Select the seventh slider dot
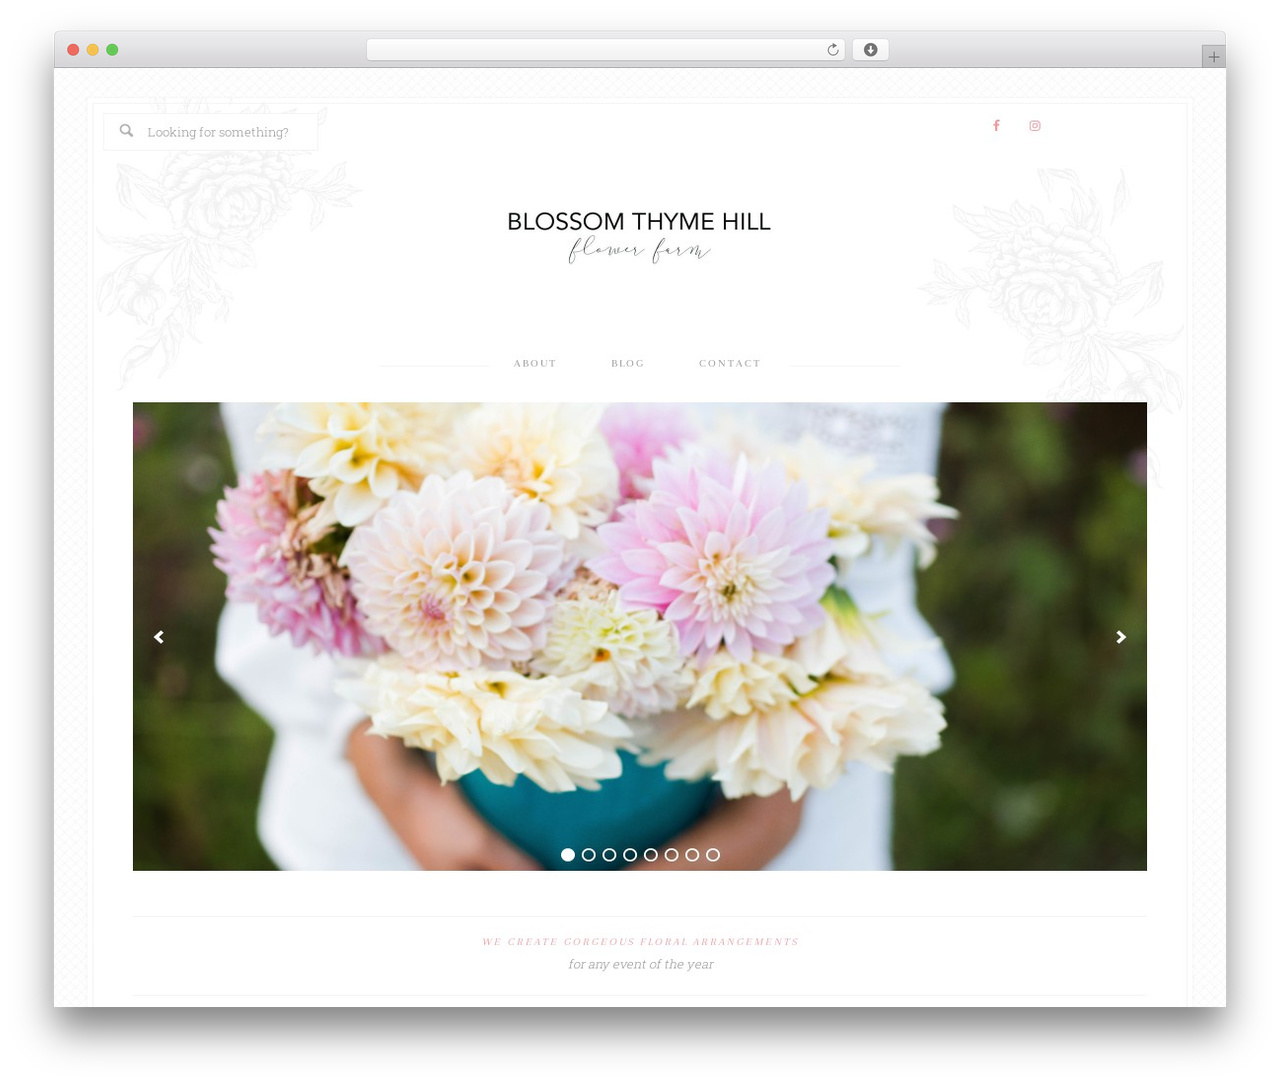This screenshot has height=1084, width=1280. [x=692, y=855]
